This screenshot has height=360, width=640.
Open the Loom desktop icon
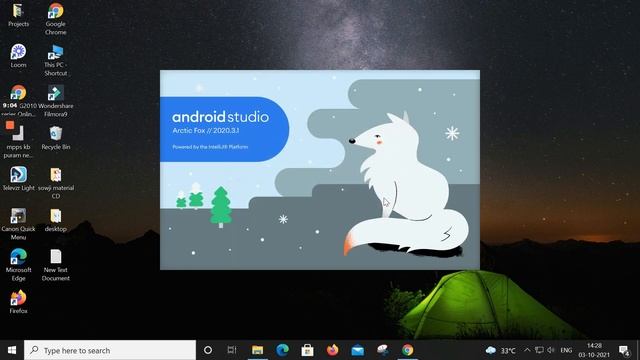pyautogui.click(x=18, y=56)
